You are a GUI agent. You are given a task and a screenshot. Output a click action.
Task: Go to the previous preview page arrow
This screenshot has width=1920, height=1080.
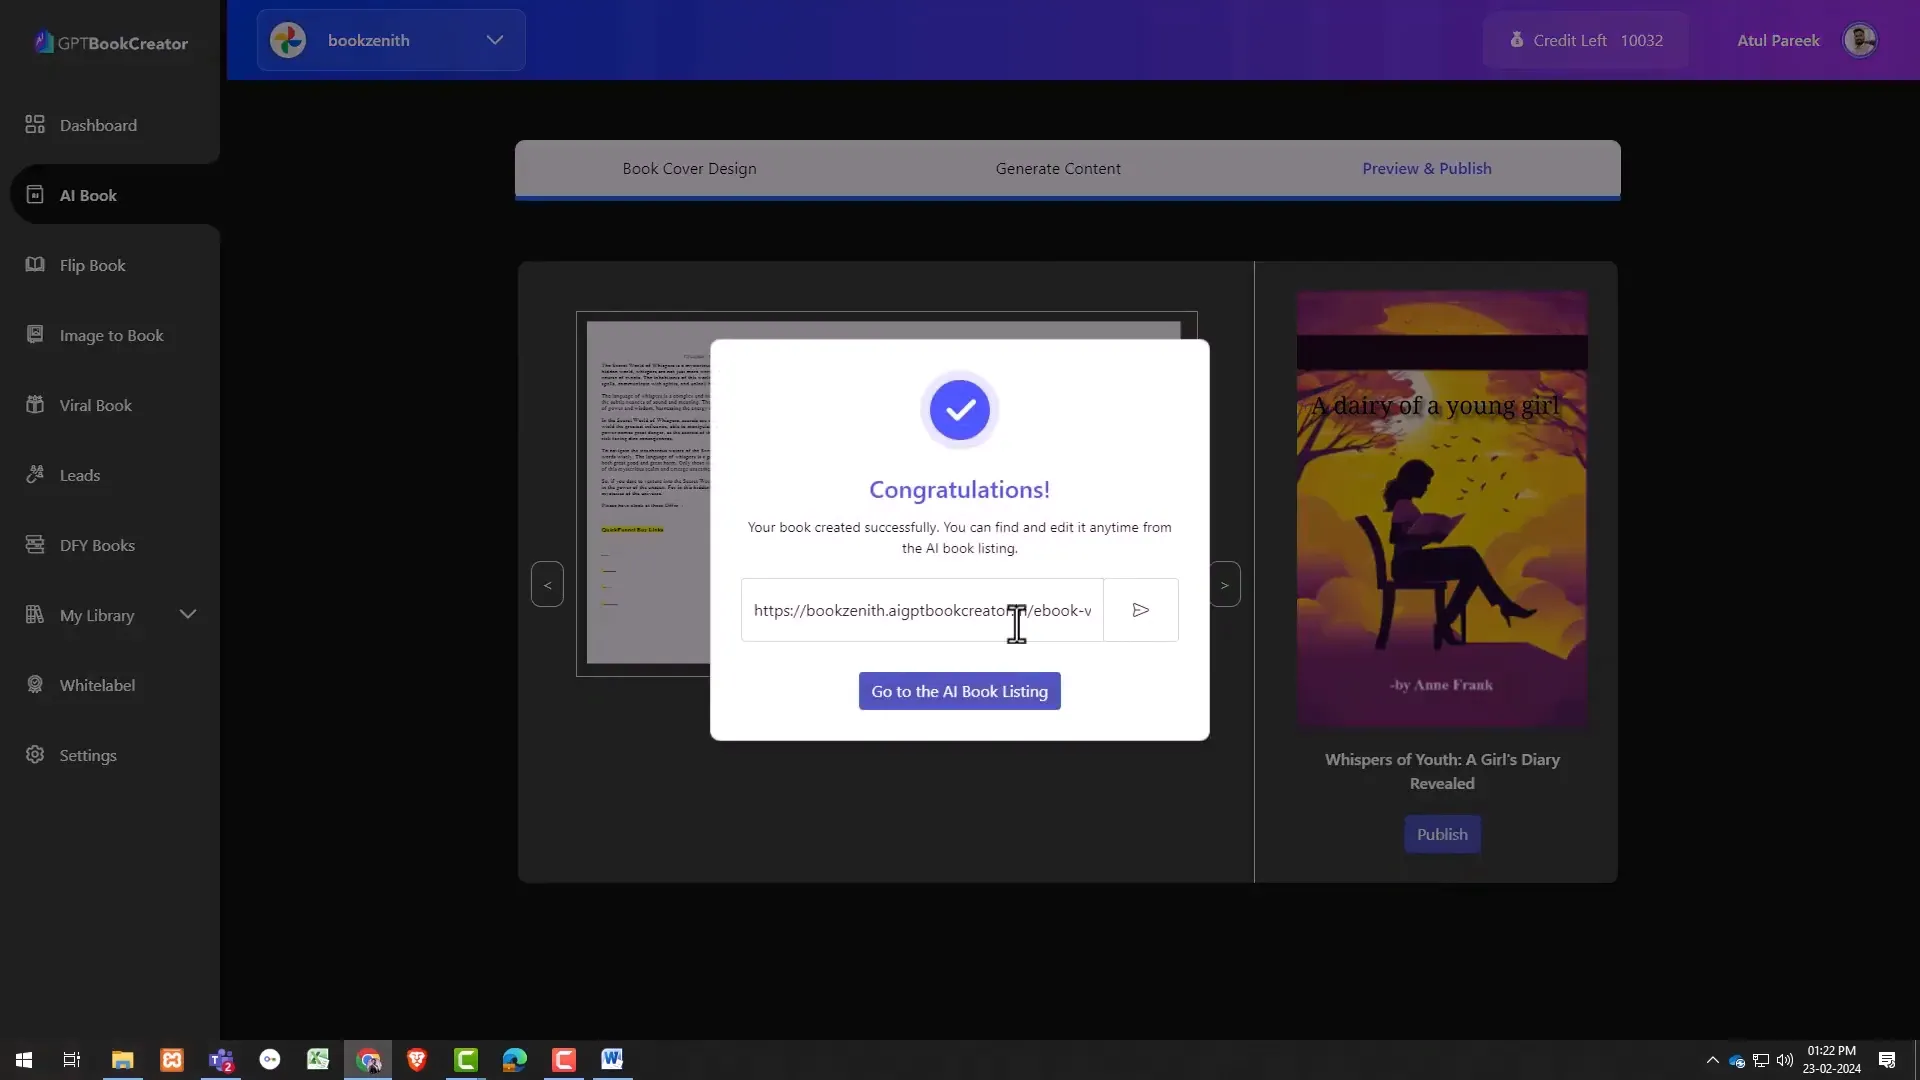pyautogui.click(x=547, y=585)
